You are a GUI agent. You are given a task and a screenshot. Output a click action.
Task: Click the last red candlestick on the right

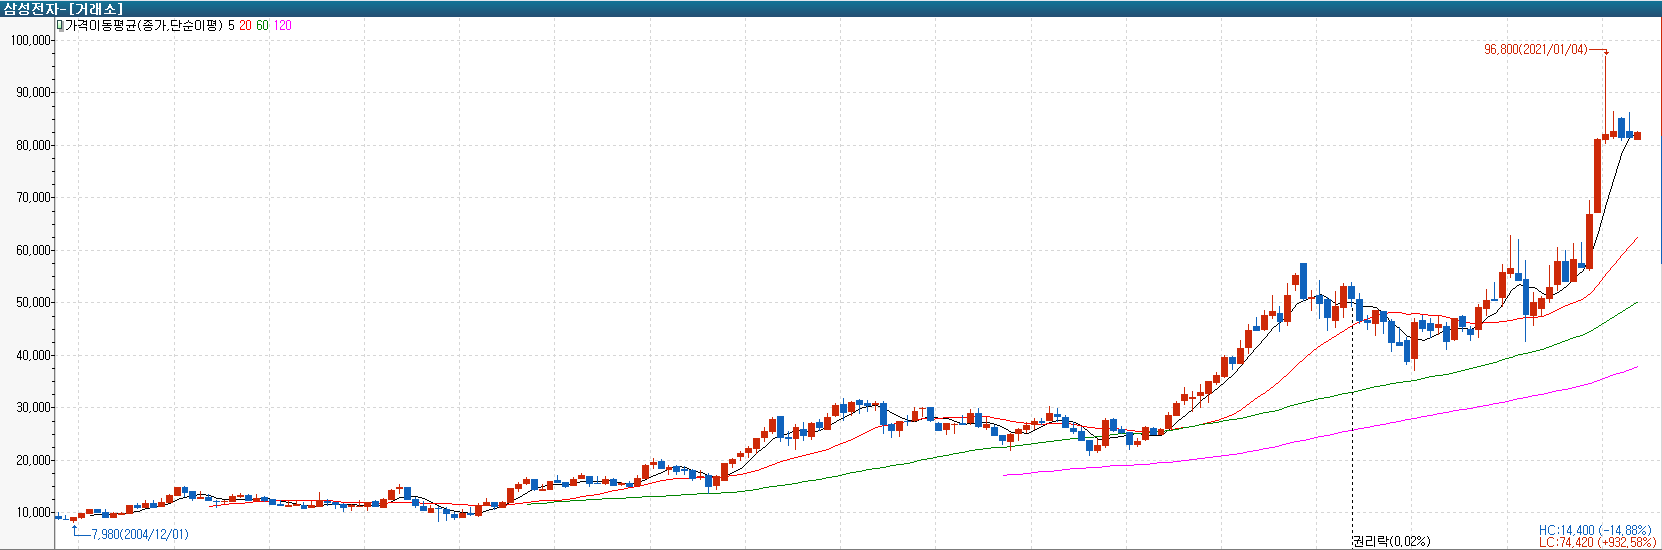point(1637,136)
